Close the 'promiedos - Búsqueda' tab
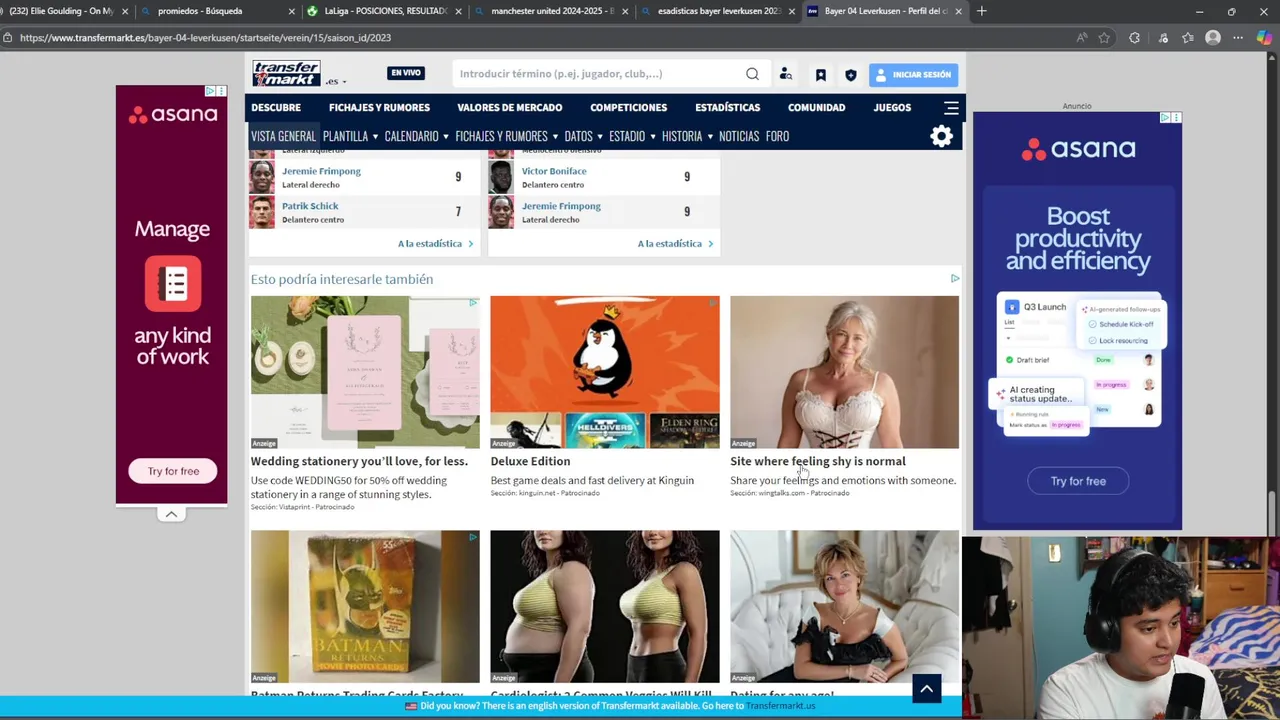 click(x=291, y=11)
